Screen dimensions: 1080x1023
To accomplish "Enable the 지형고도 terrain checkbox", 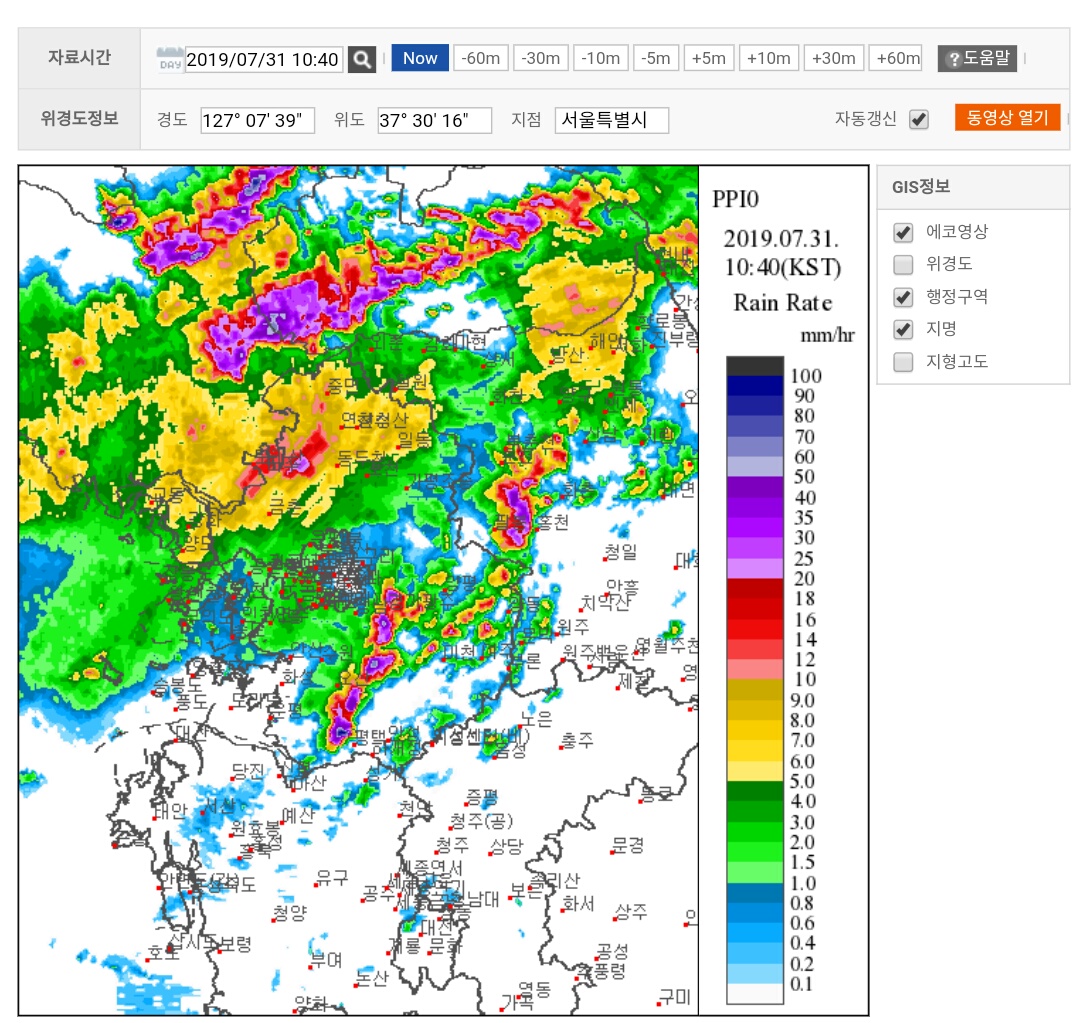I will (x=904, y=362).
